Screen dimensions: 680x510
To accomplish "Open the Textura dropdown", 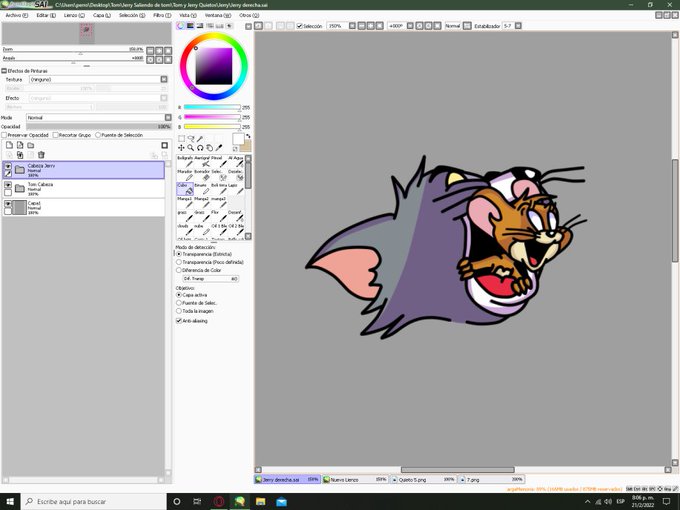I will (164, 79).
